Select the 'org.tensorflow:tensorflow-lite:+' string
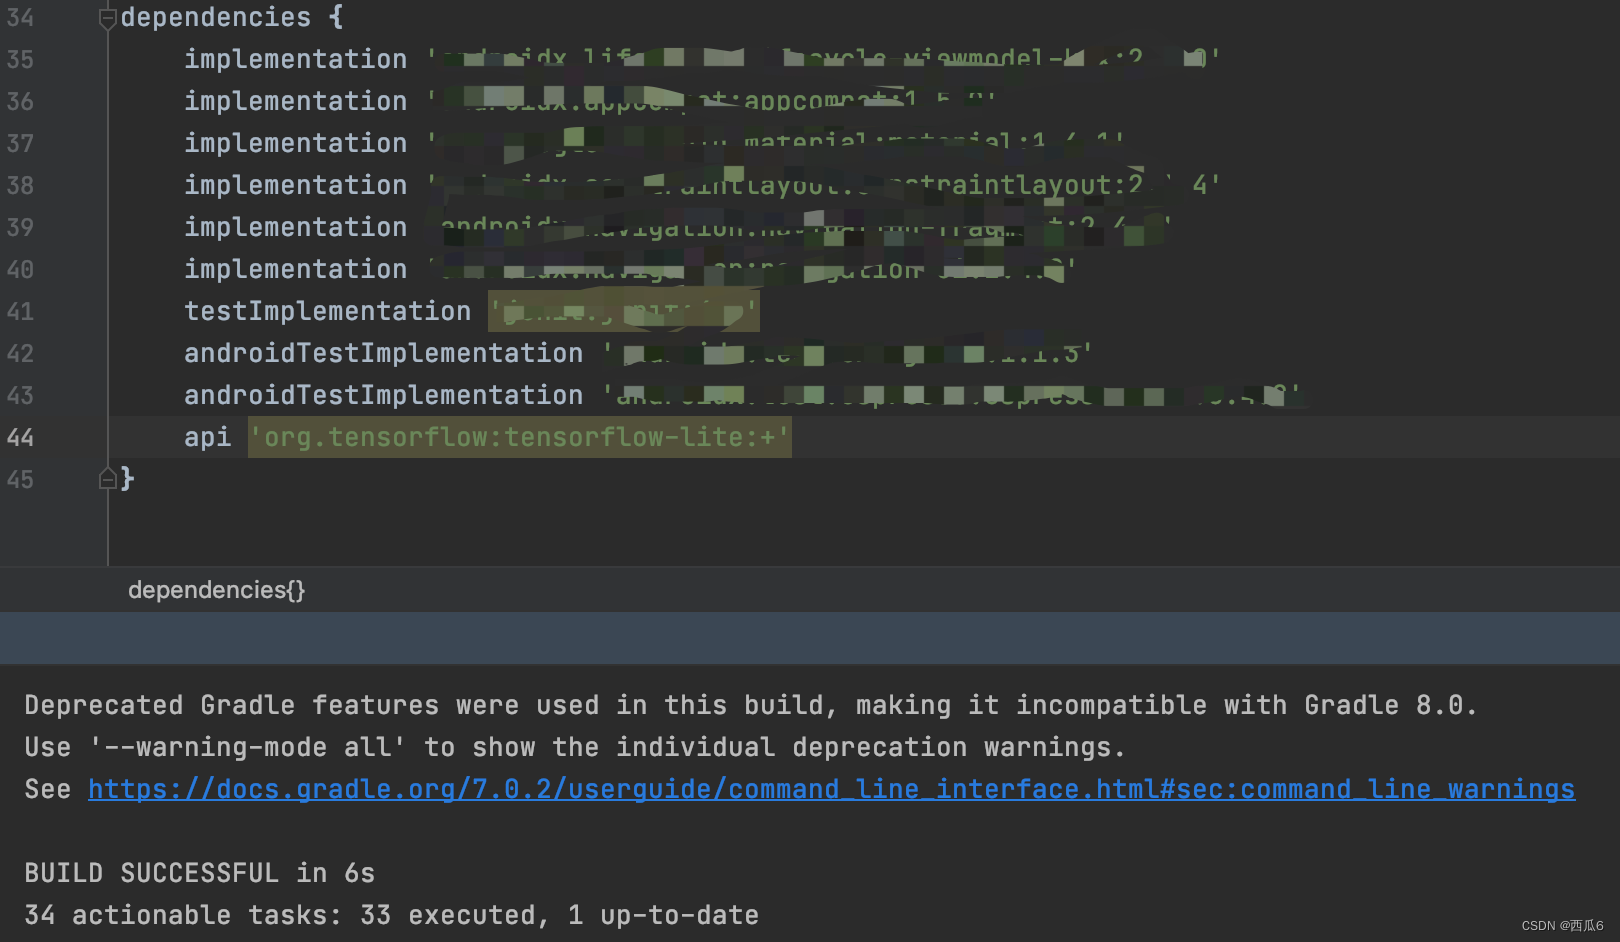This screenshot has height=942, width=1620. click(x=520, y=437)
